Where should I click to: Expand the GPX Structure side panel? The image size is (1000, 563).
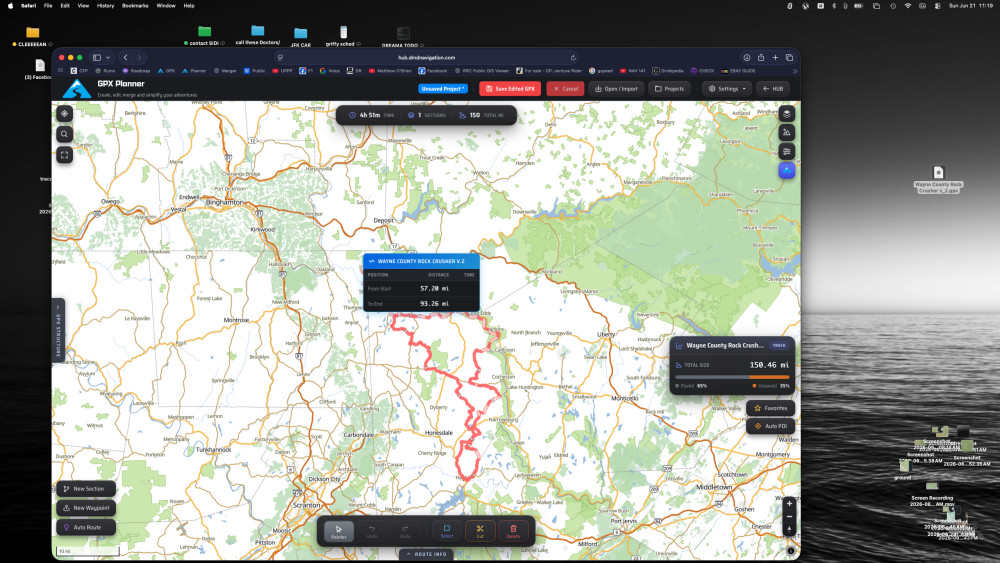pyautogui.click(x=57, y=330)
